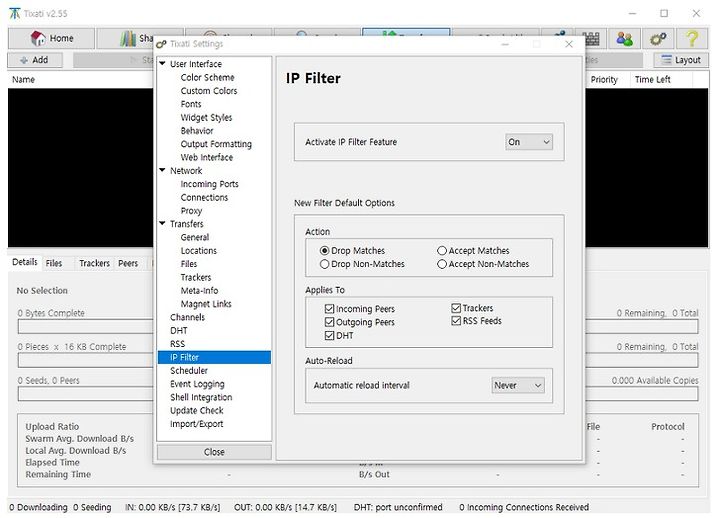Open the IP filter brick wall icon
The height and width of the screenshot is (518, 720).
[x=591, y=39]
